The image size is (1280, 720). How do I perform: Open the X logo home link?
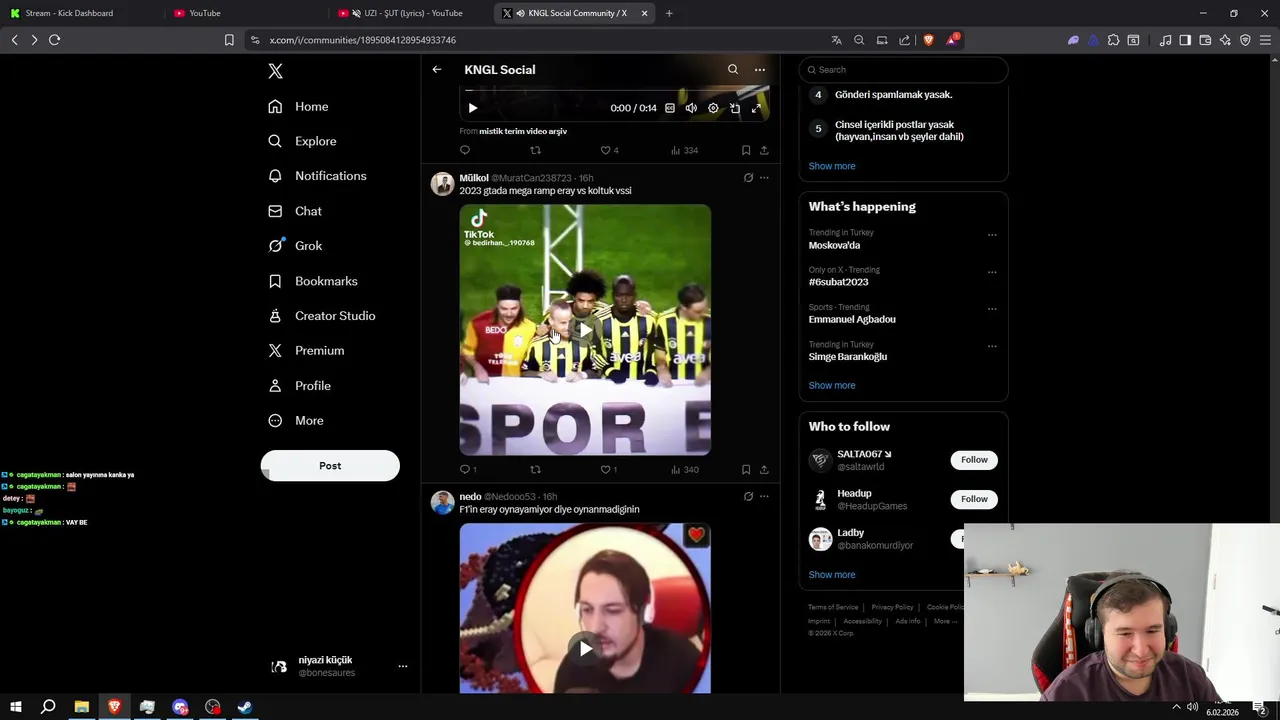[x=275, y=71]
